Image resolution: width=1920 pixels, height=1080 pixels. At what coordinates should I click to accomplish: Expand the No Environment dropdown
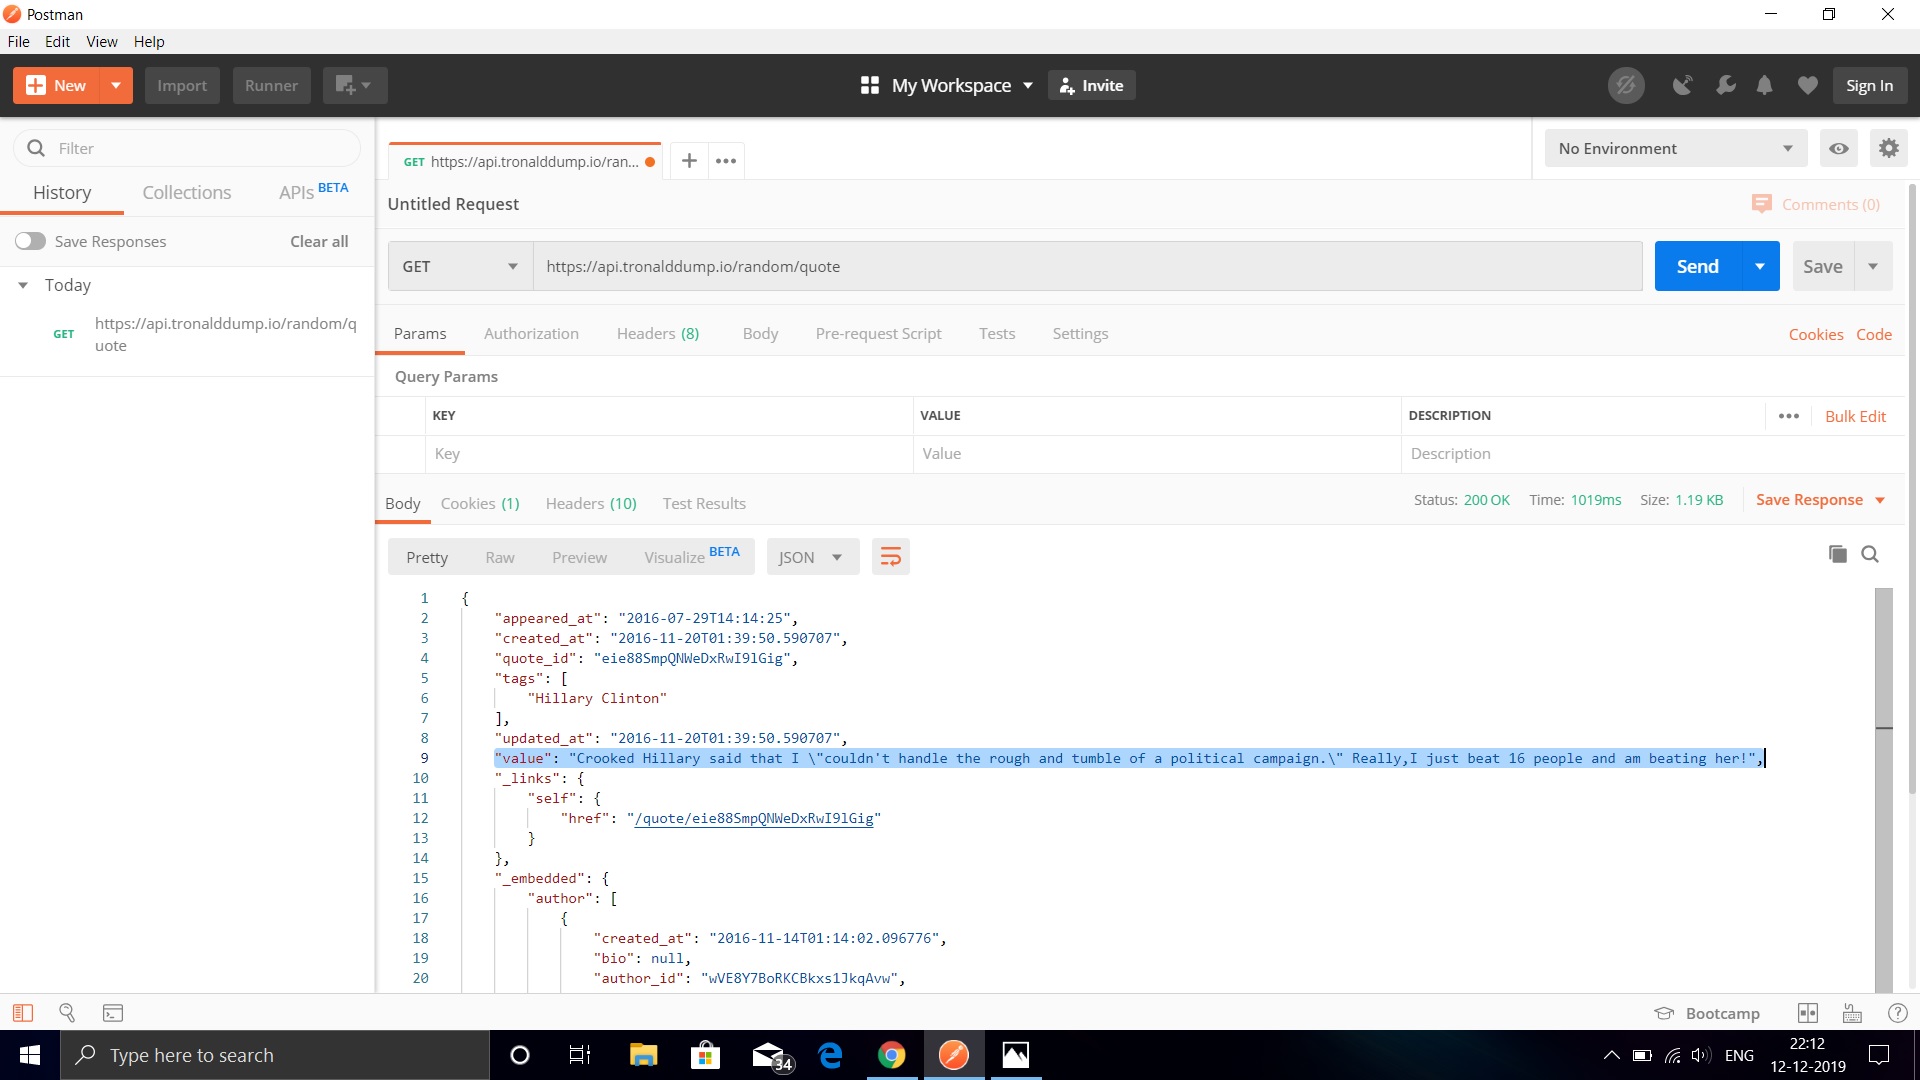coord(1675,148)
